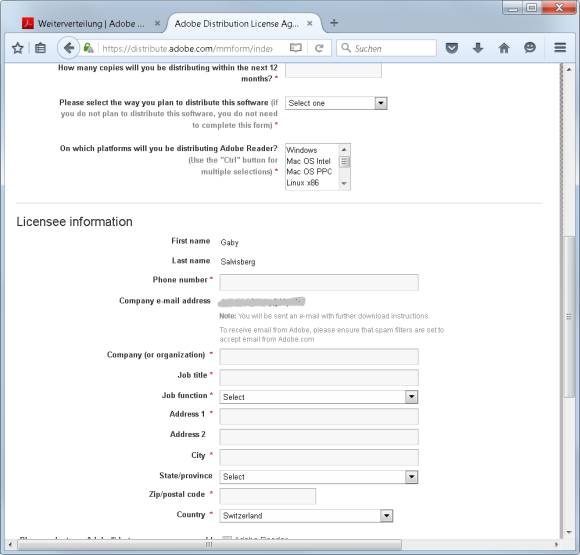Select Linux x86 in platforms list
Screen dimensions: 580x555
(x=303, y=183)
